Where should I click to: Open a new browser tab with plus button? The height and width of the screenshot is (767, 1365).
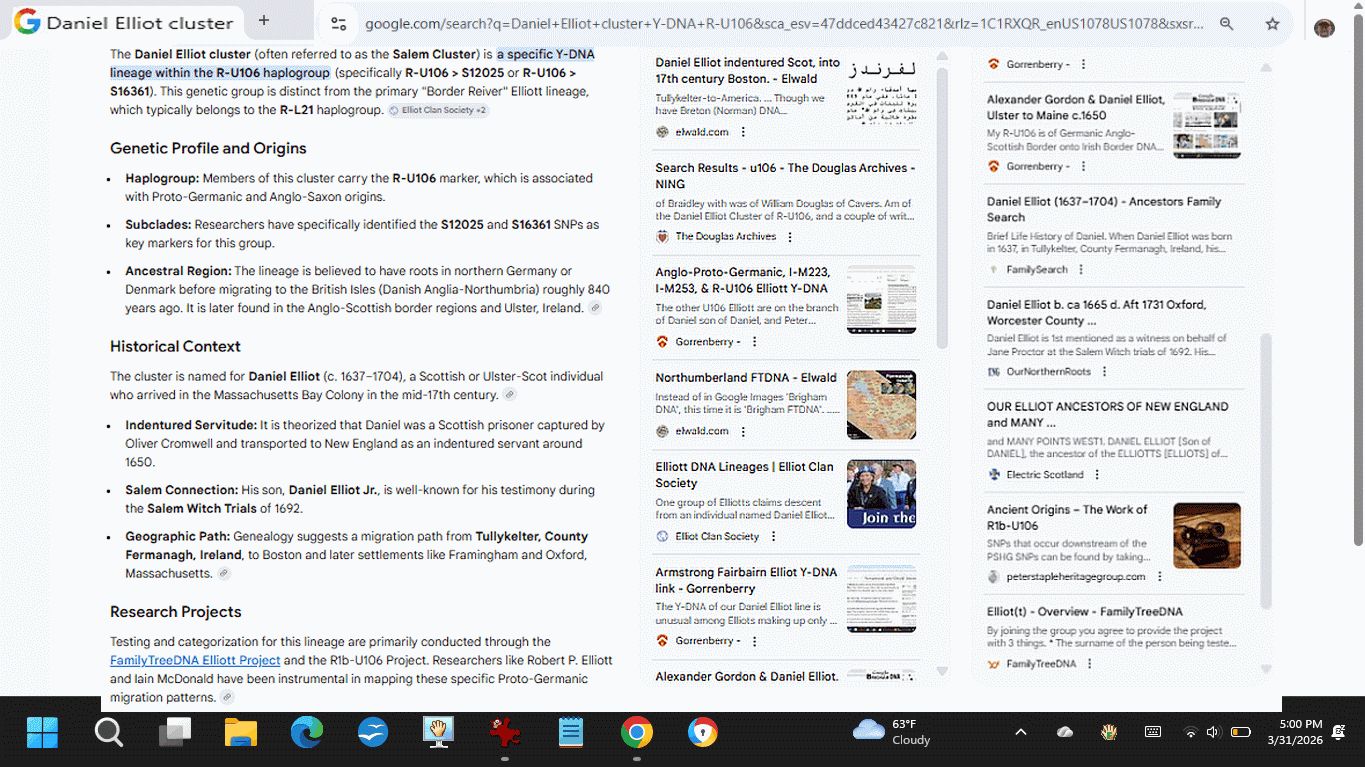[263, 21]
